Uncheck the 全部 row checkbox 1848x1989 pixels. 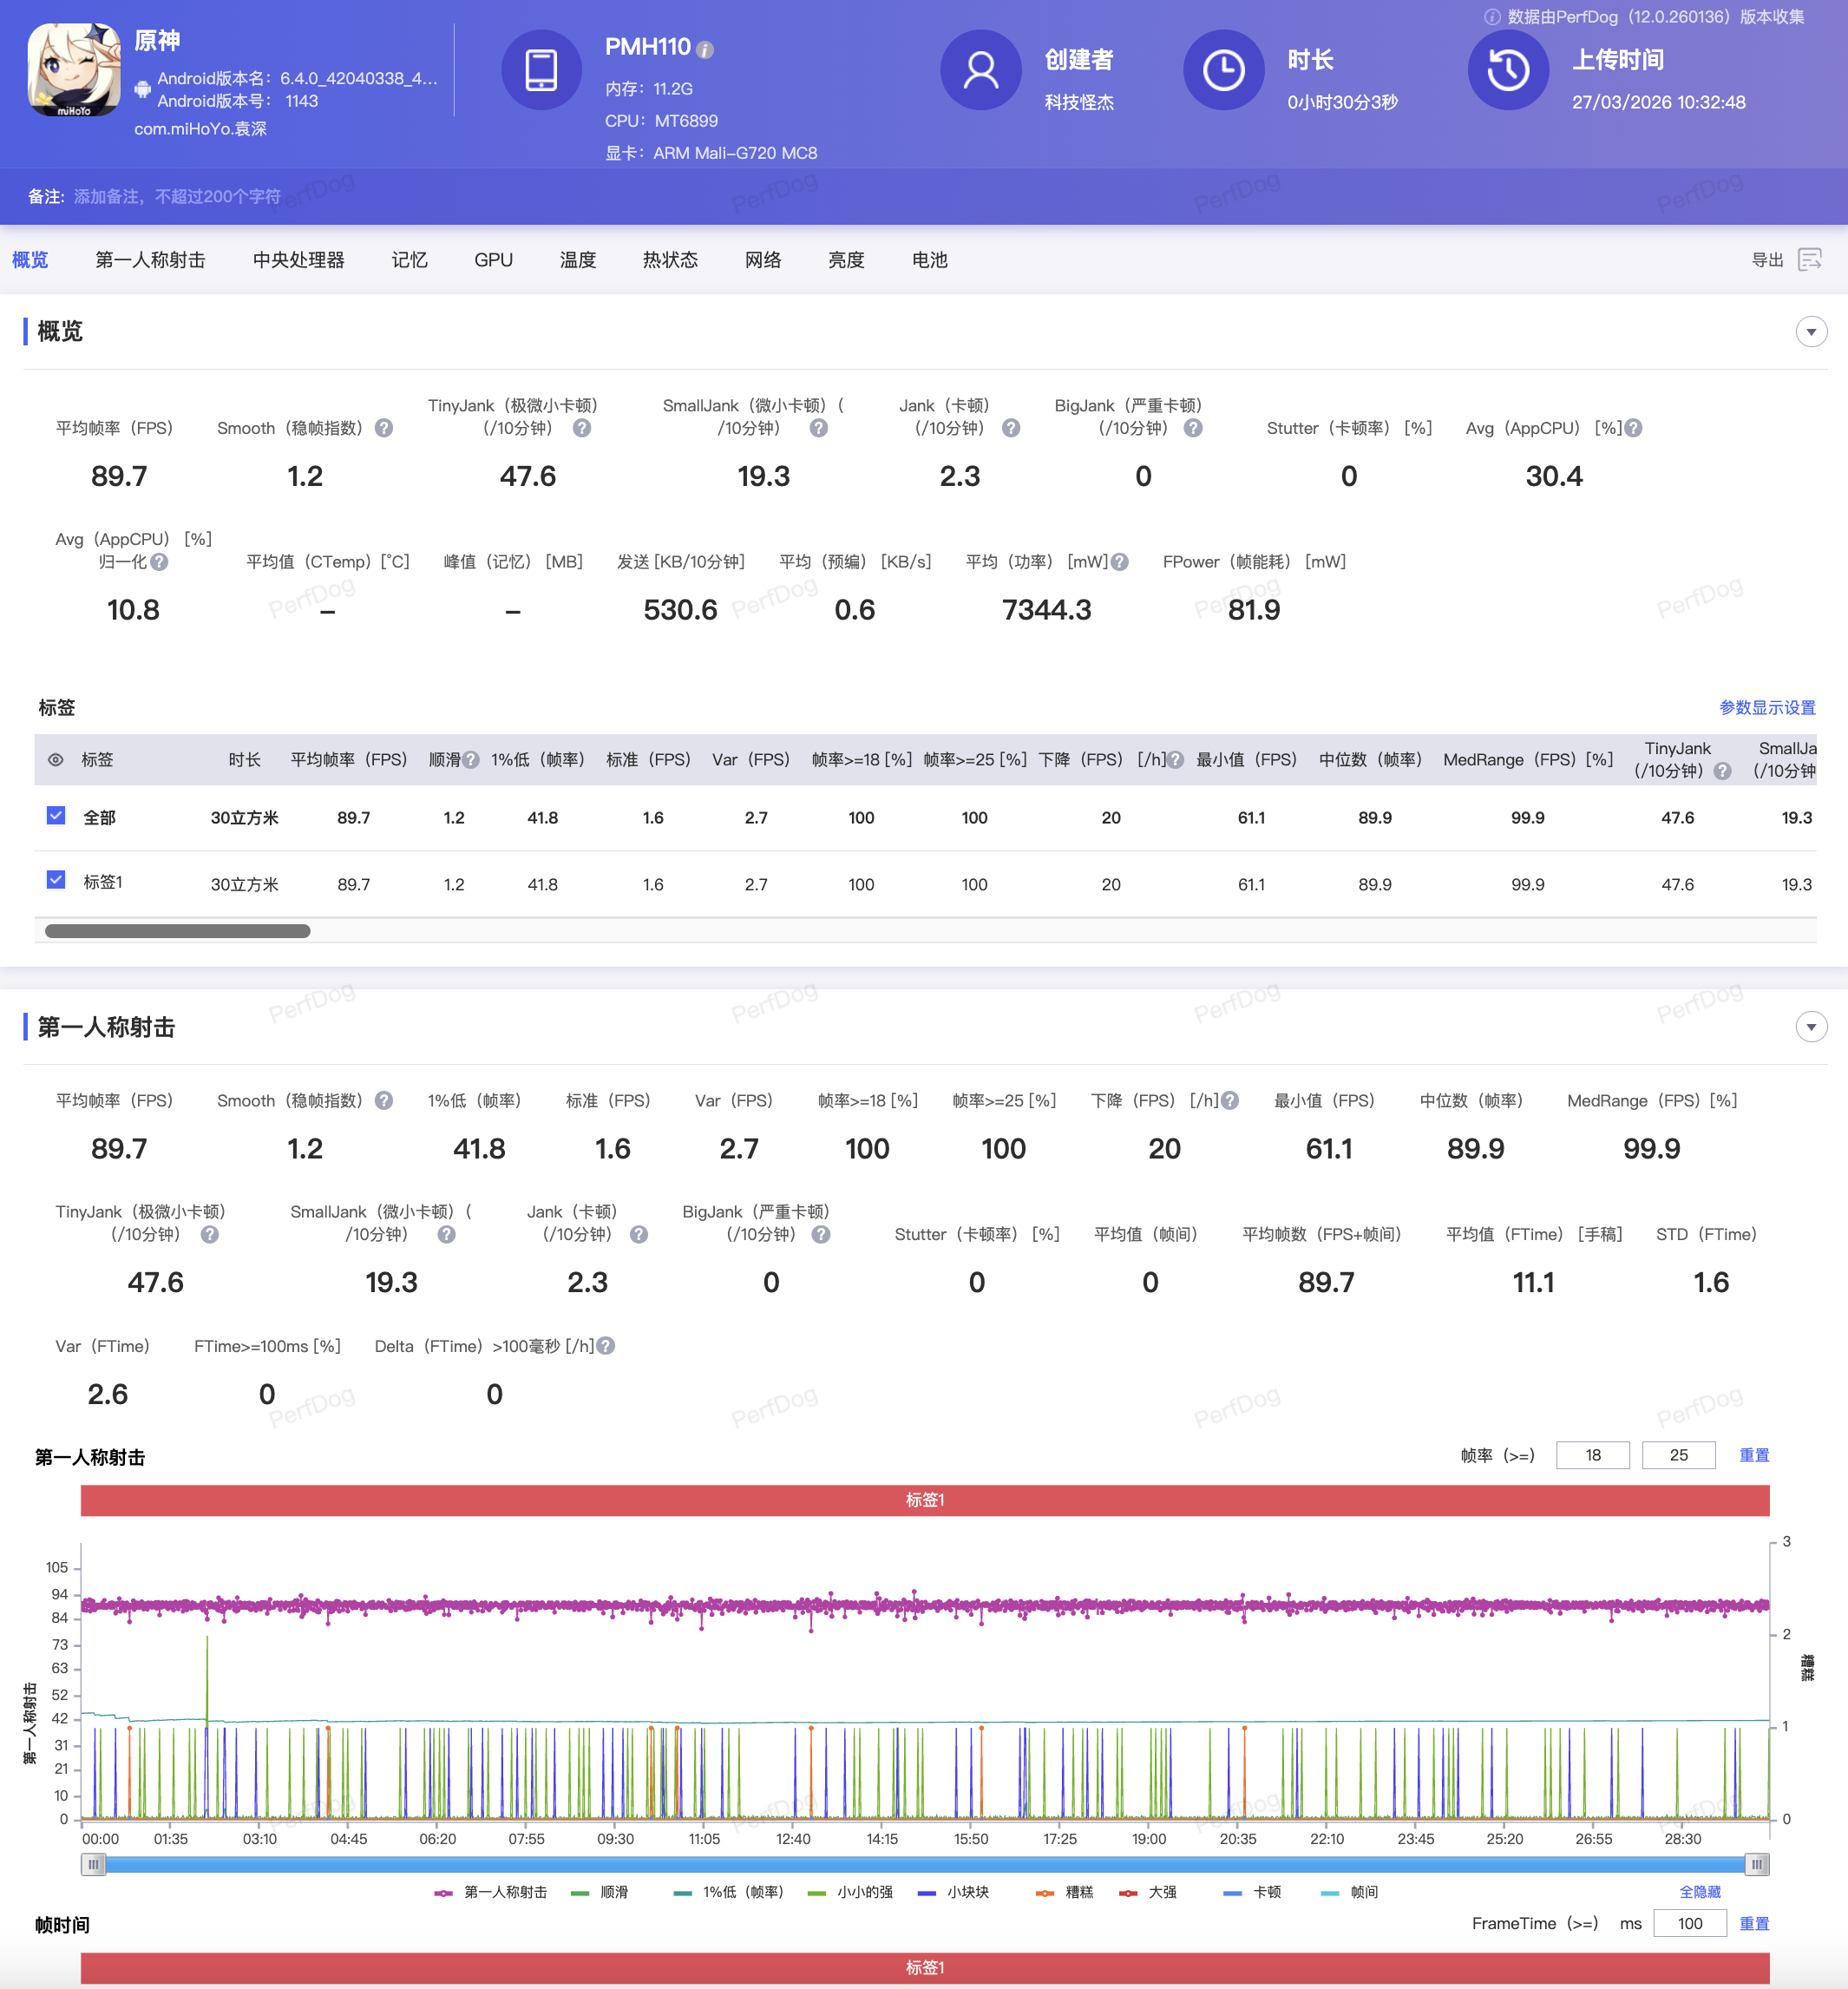56,816
